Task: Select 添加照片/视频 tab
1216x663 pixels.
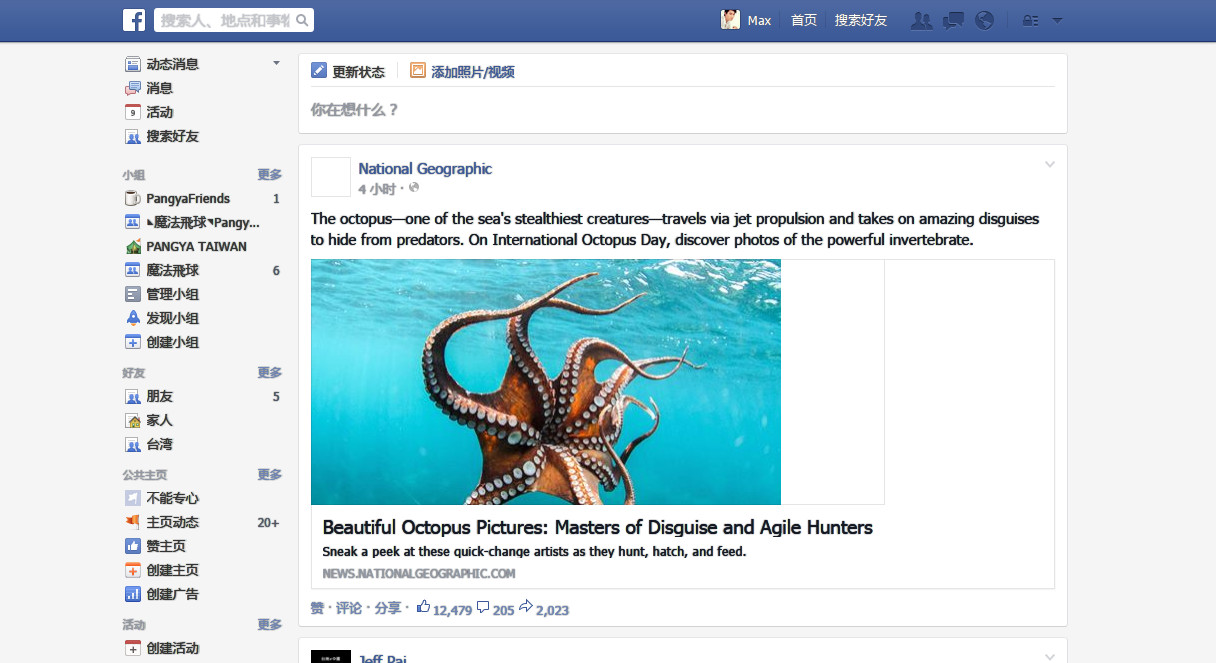Action: [462, 71]
